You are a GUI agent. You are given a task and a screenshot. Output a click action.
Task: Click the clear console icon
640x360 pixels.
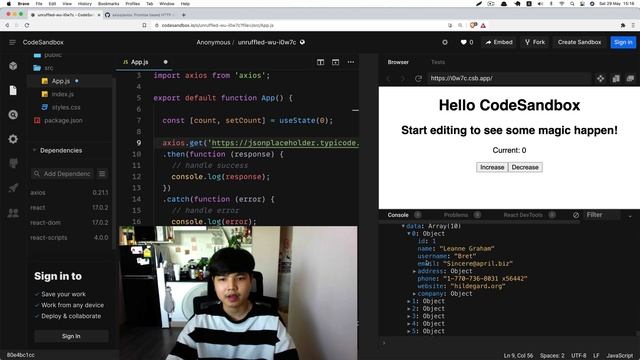pos(576,215)
